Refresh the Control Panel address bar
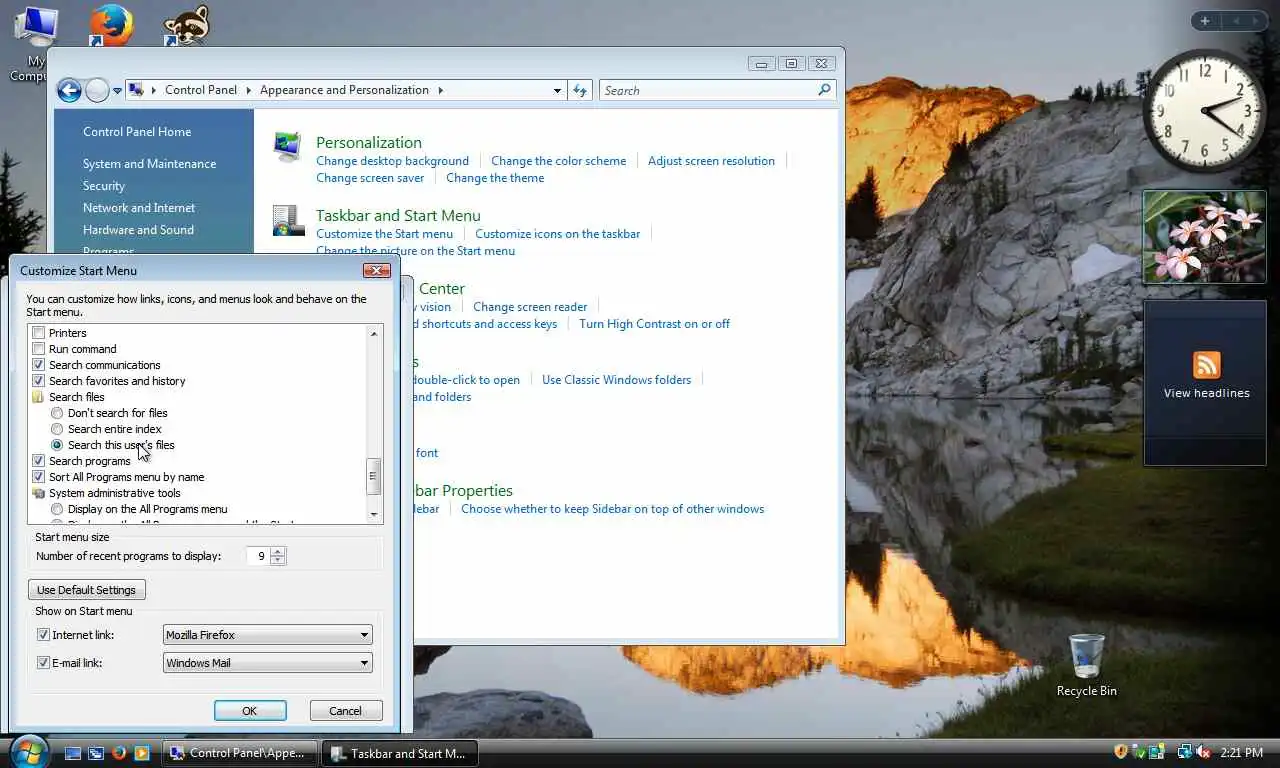The image size is (1280, 768). click(580, 90)
